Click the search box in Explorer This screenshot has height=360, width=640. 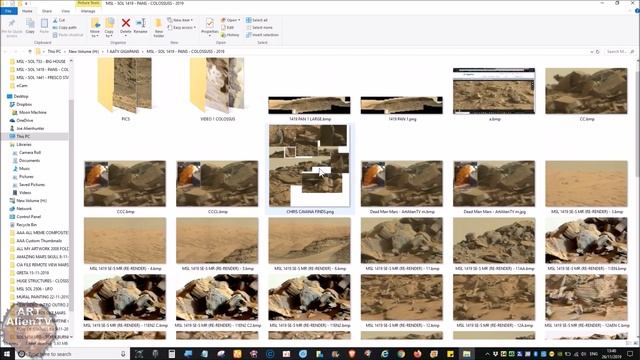620,52
